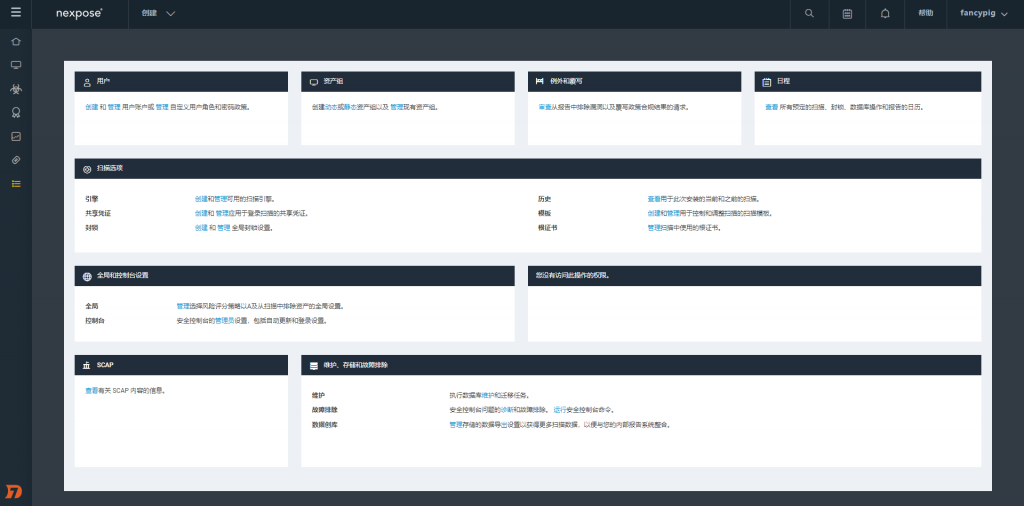Viewport: 1024px width, 506px height.
Task: Click the 封锁 row label
Action: point(91,228)
